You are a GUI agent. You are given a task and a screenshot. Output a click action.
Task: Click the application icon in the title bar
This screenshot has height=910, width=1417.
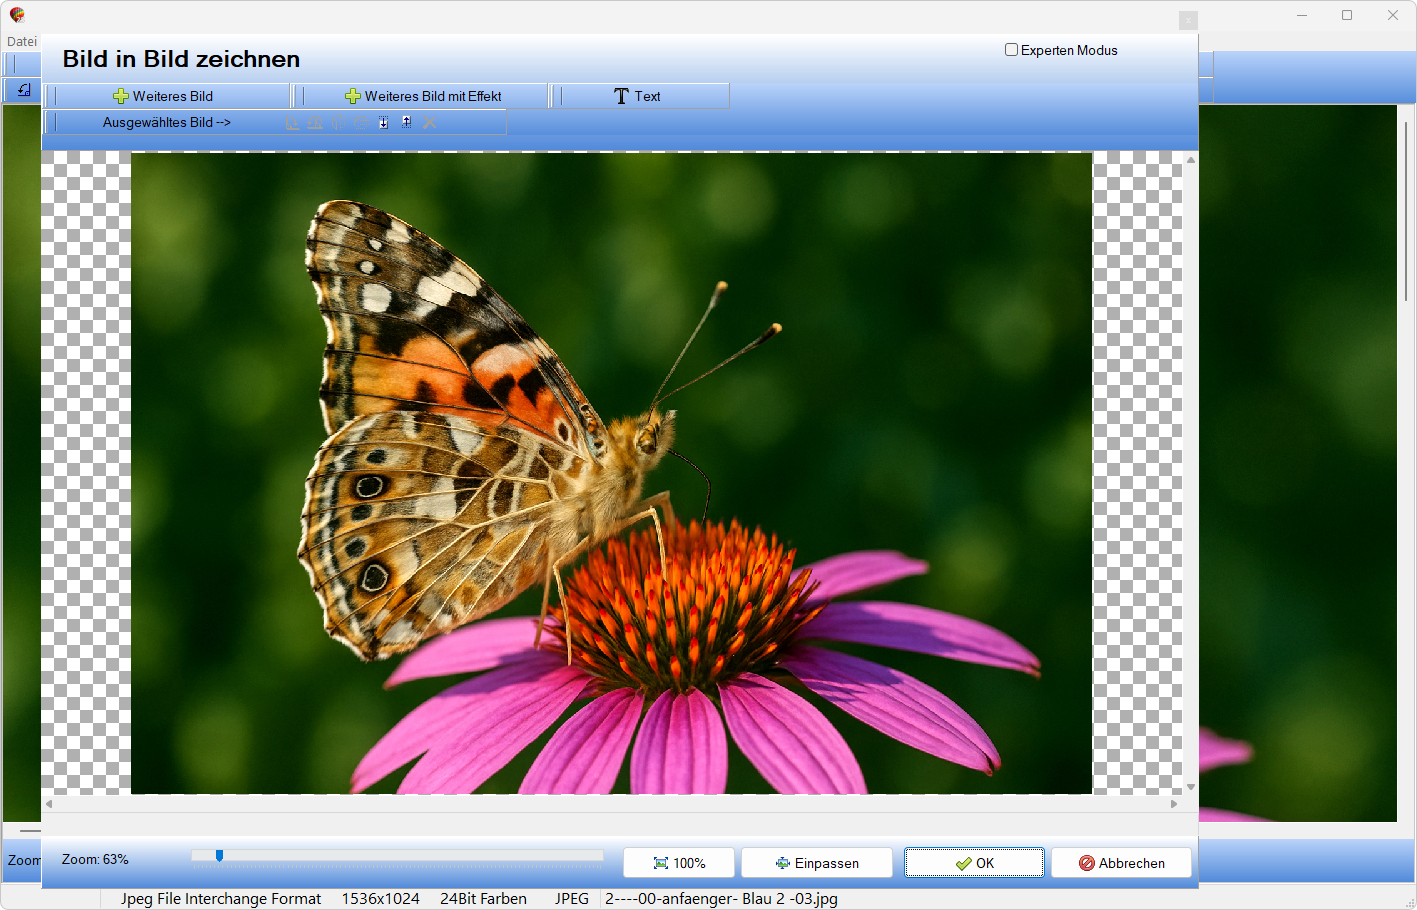point(17,15)
